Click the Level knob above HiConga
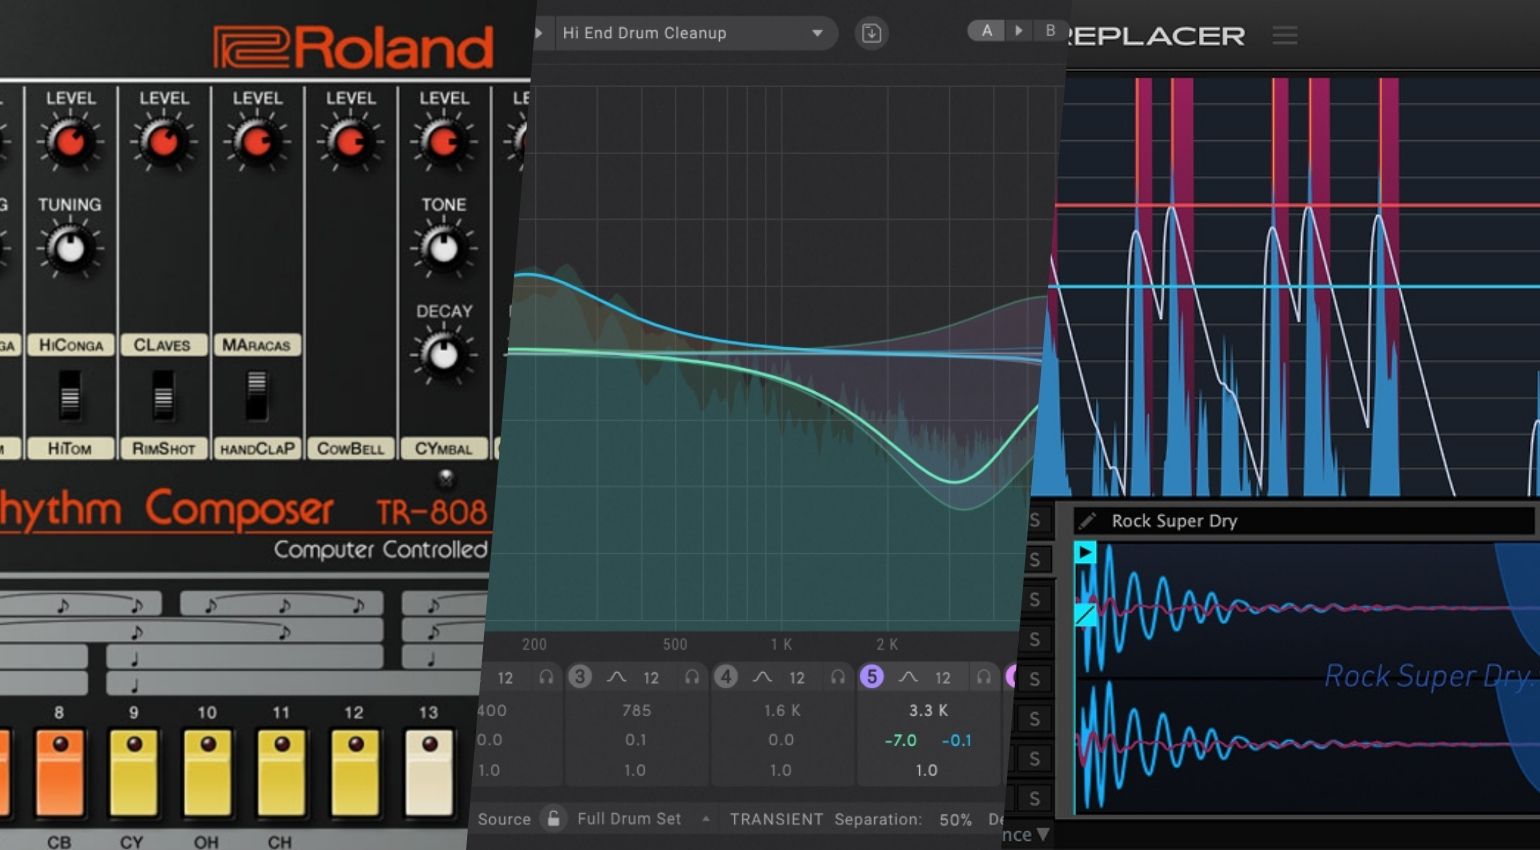The width and height of the screenshot is (1540, 850). 70,143
